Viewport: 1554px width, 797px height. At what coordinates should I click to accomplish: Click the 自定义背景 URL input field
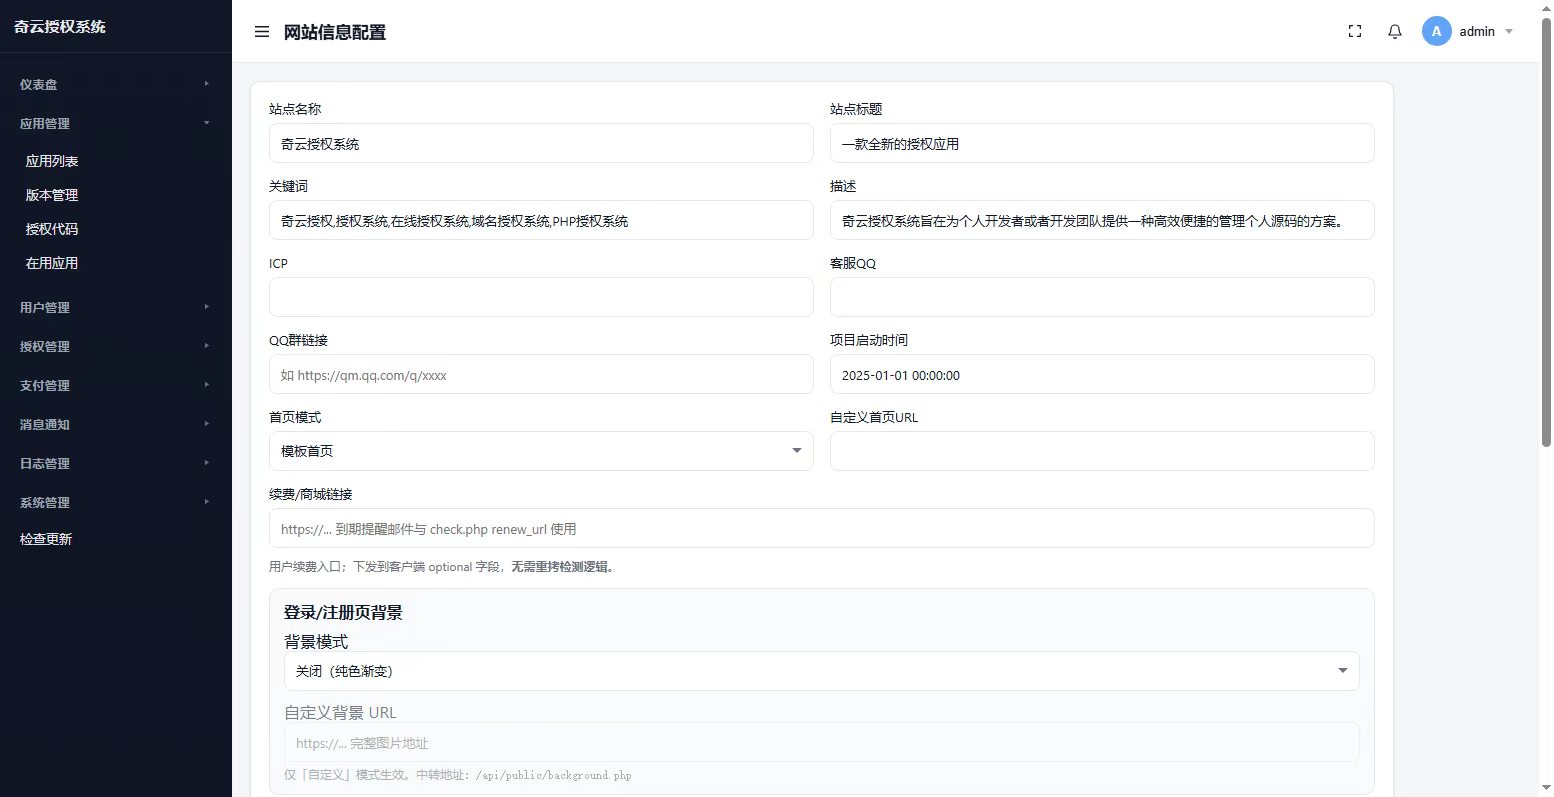click(821, 742)
